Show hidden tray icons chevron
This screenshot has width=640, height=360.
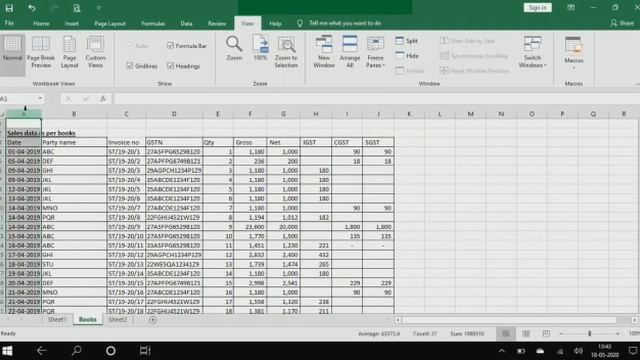pos(502,351)
